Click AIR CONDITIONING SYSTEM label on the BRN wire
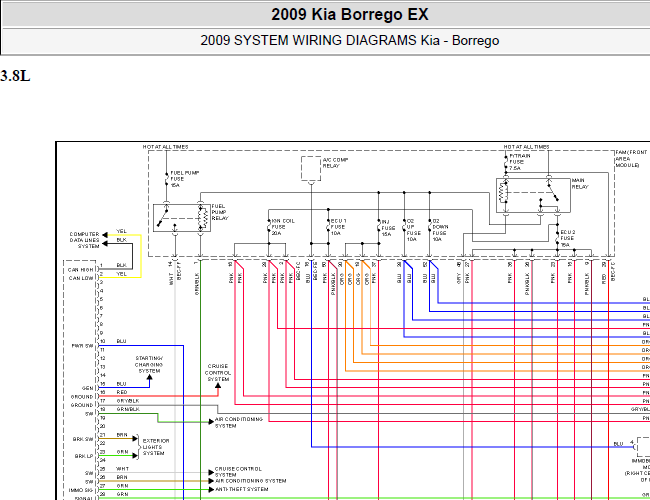This screenshot has height=500, width=650. coord(251,481)
